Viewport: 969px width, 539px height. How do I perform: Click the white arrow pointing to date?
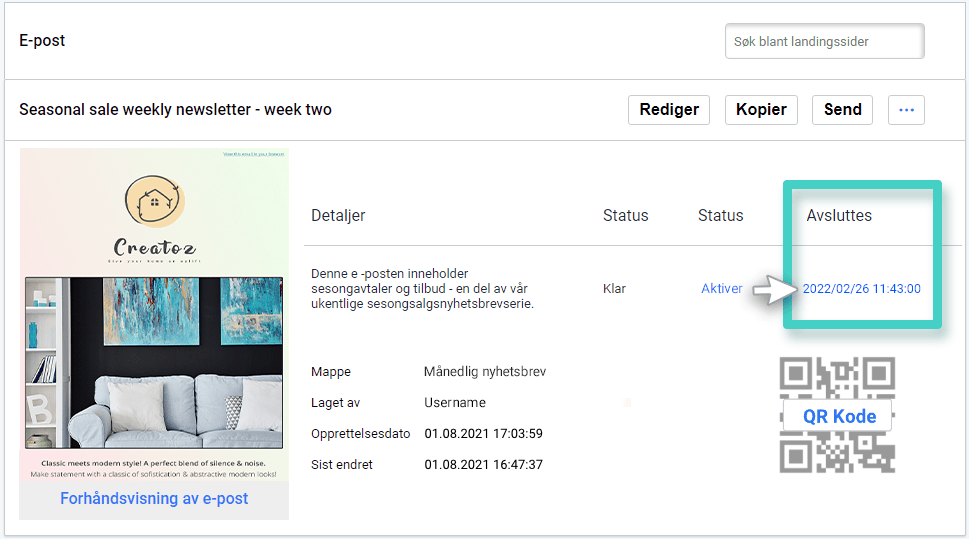click(x=775, y=290)
